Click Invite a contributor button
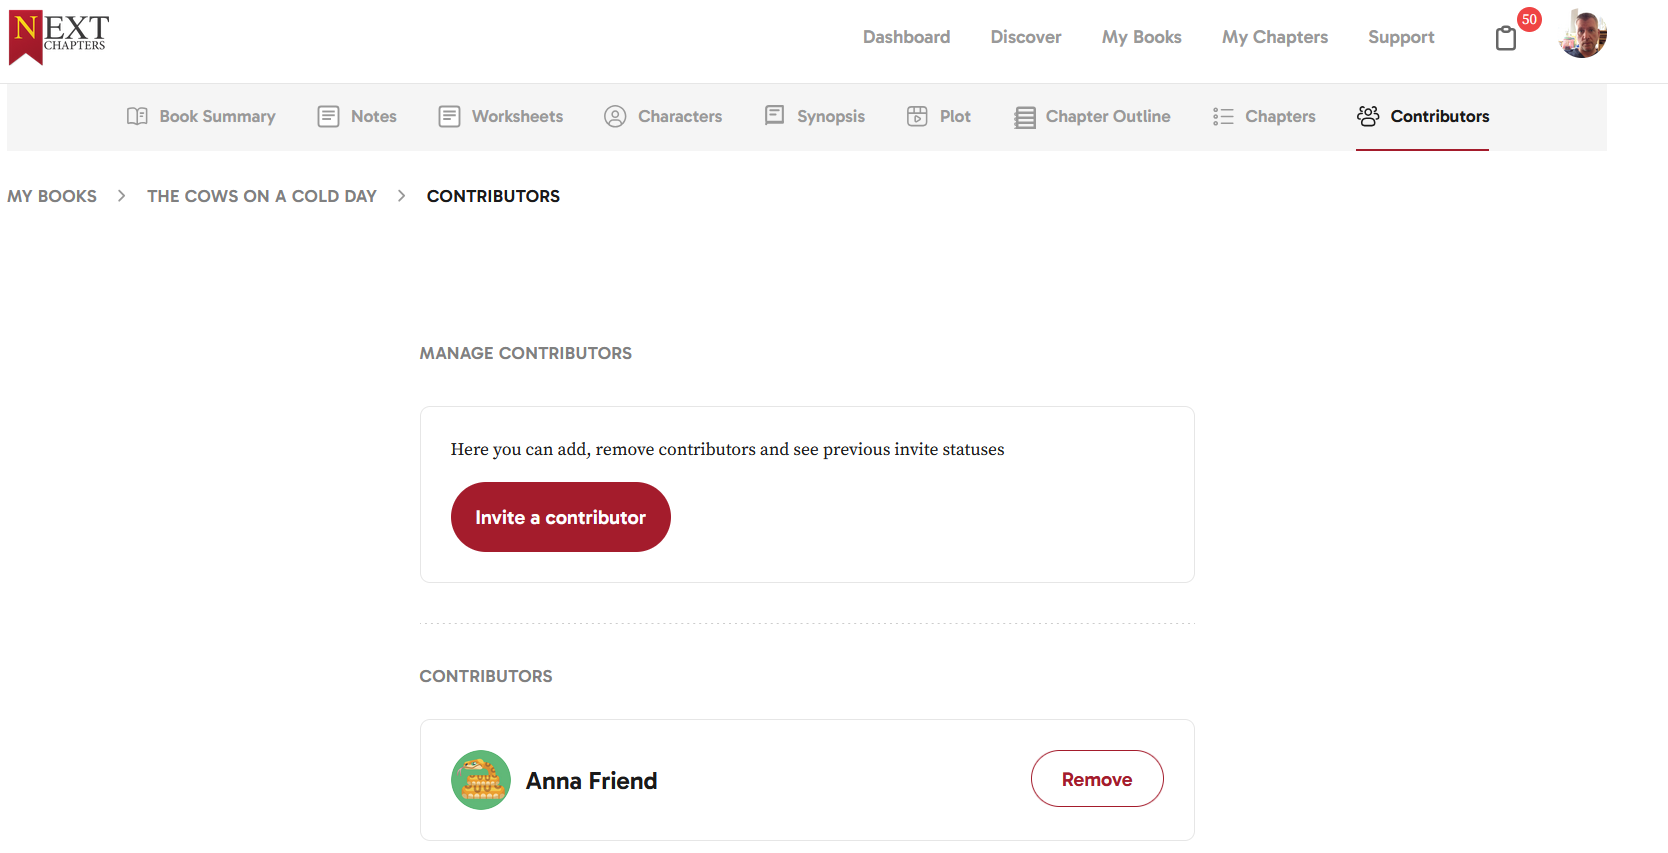Viewport: 1668px width, 853px height. click(x=561, y=517)
